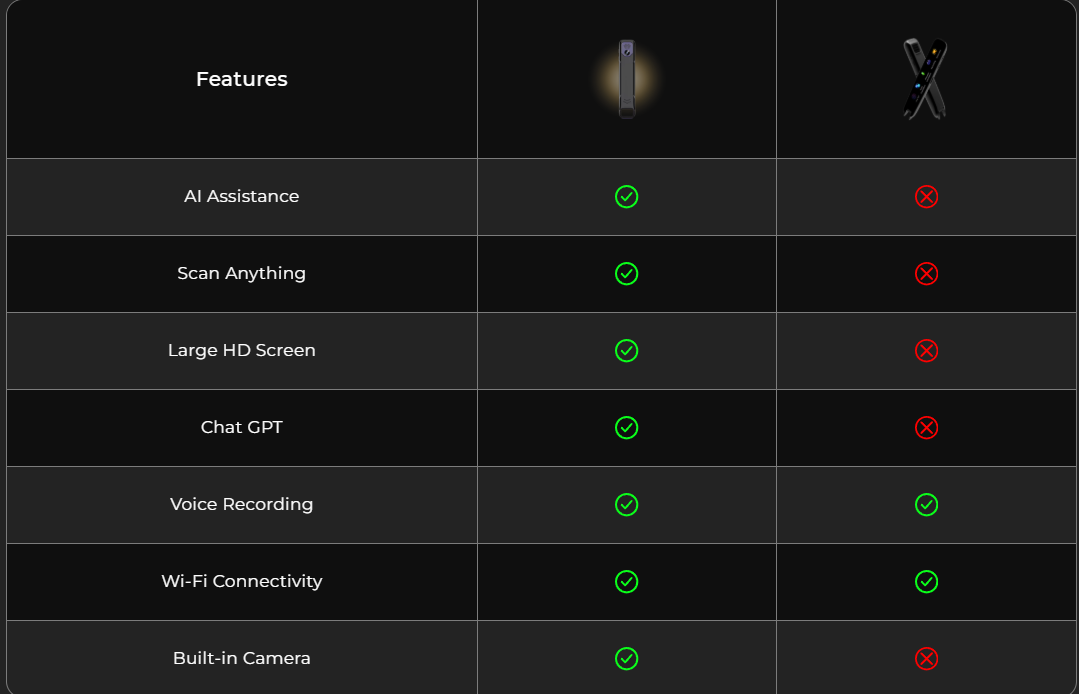Screen dimensions: 1079x694
Task: Click the second product's Wi-Fi Connectivity check
Action: point(926,582)
